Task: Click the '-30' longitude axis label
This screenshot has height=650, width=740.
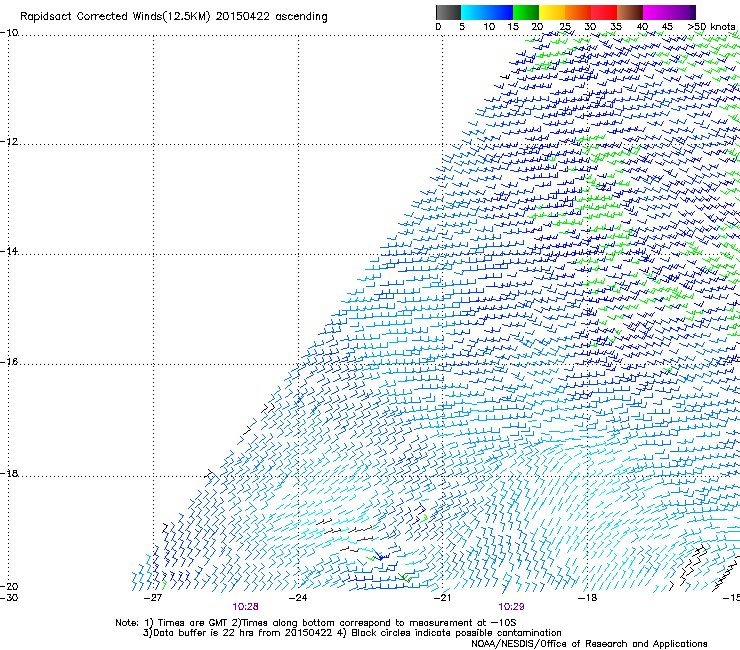Action: click(x=9, y=598)
